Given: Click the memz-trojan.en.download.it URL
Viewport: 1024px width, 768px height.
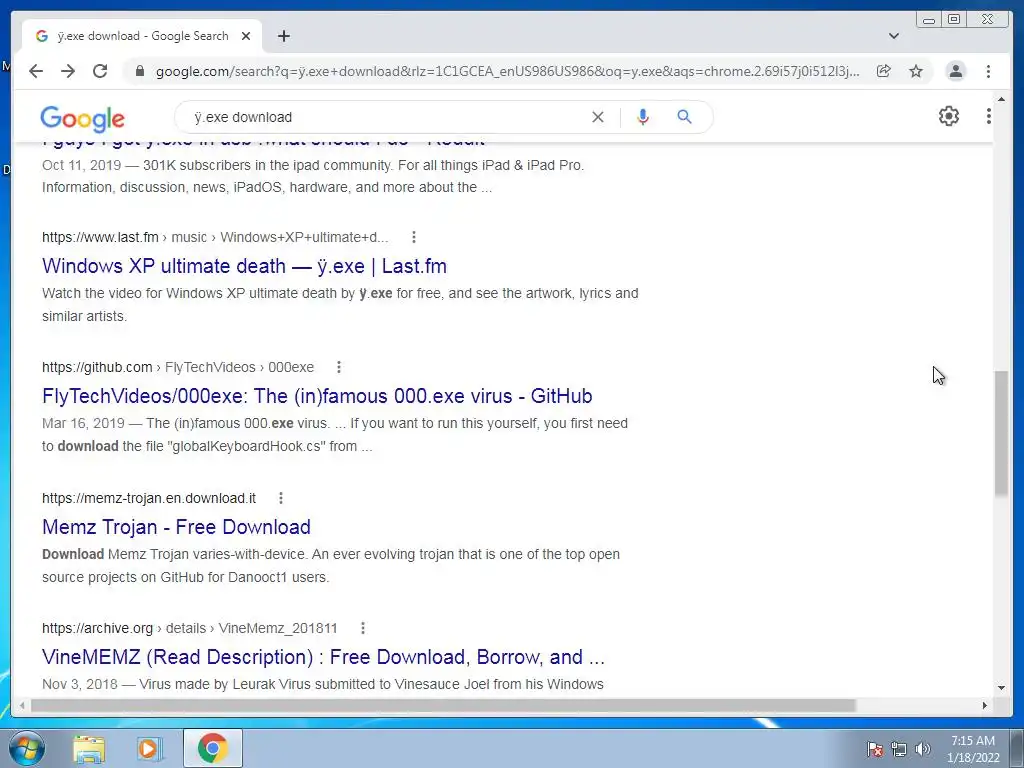Looking at the screenshot, I should click(149, 498).
